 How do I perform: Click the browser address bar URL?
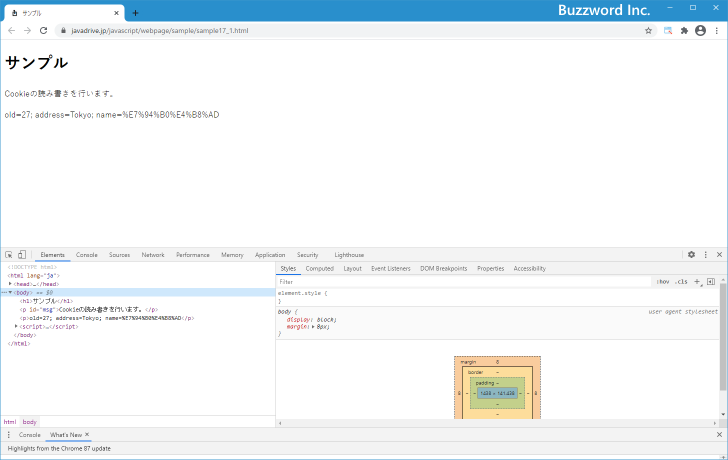160,31
